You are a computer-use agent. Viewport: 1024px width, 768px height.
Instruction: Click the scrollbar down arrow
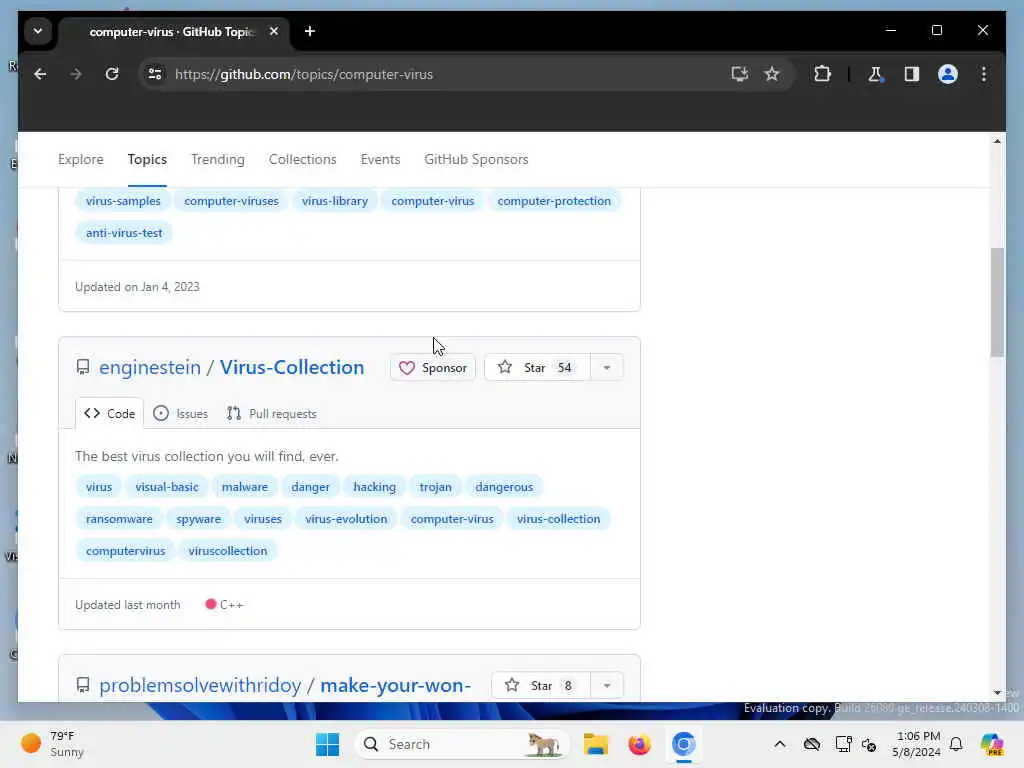pos(997,692)
